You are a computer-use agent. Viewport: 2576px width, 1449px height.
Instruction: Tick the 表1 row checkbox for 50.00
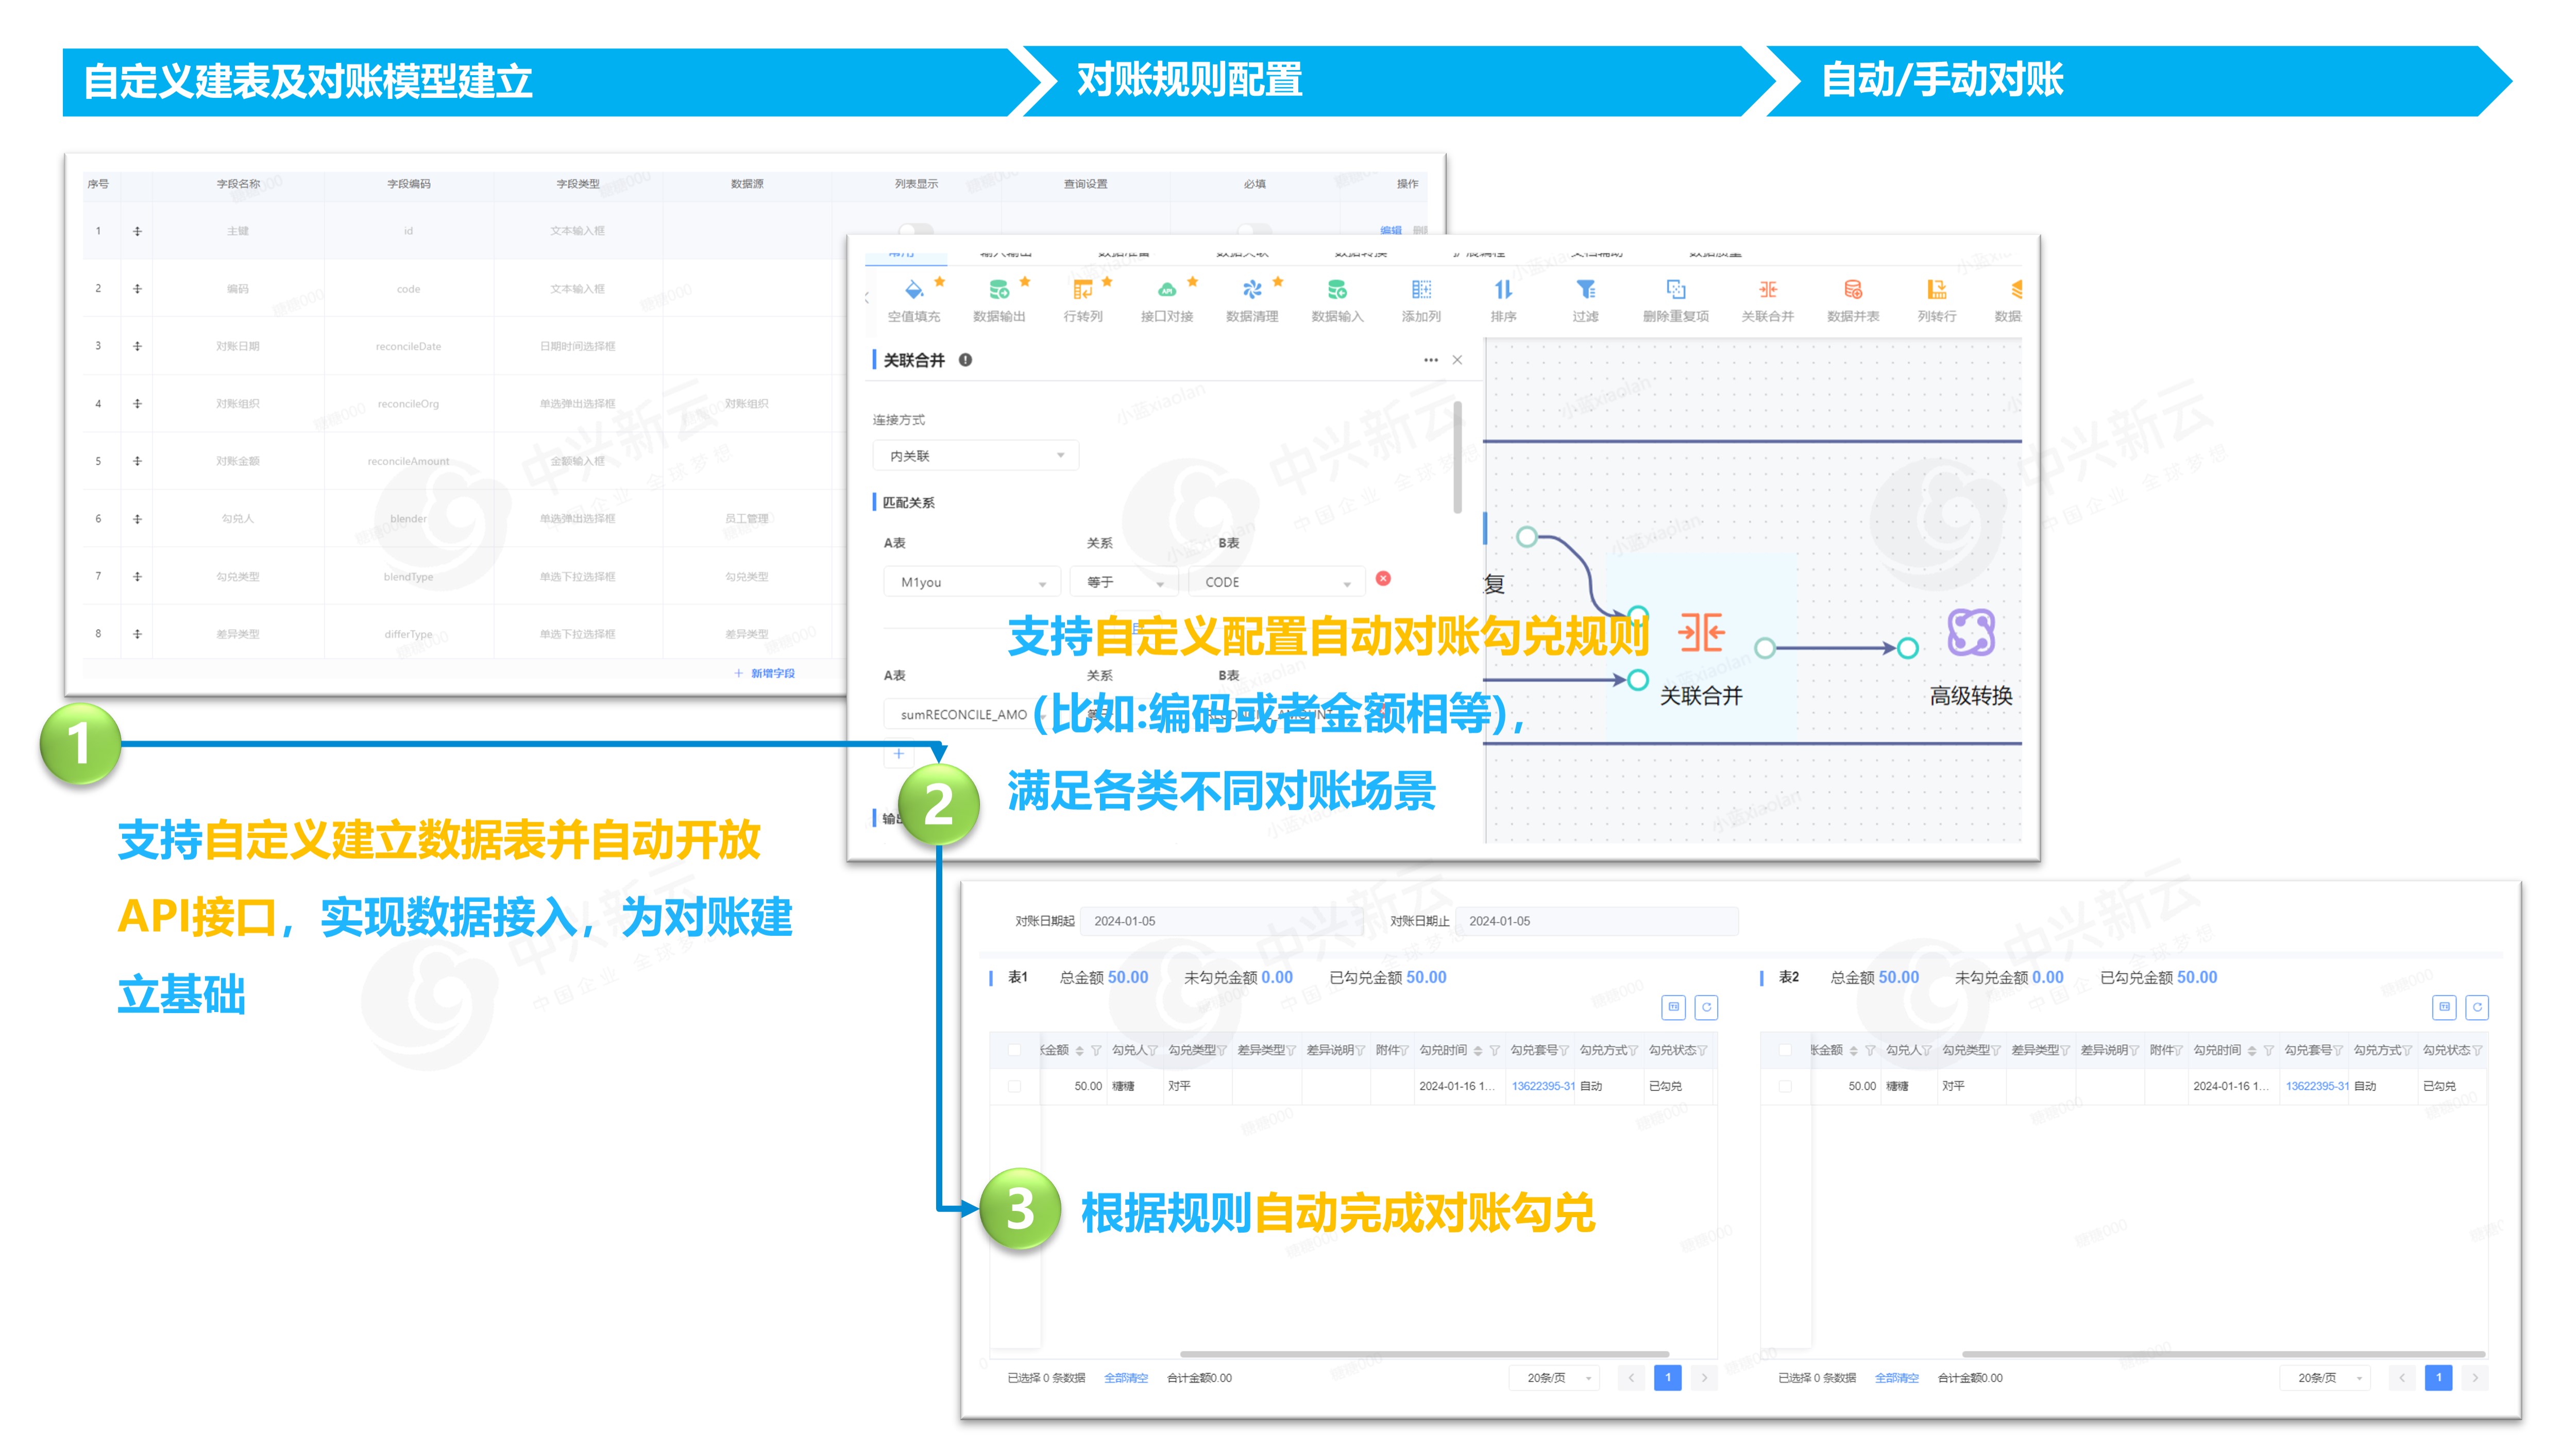(x=1014, y=1086)
